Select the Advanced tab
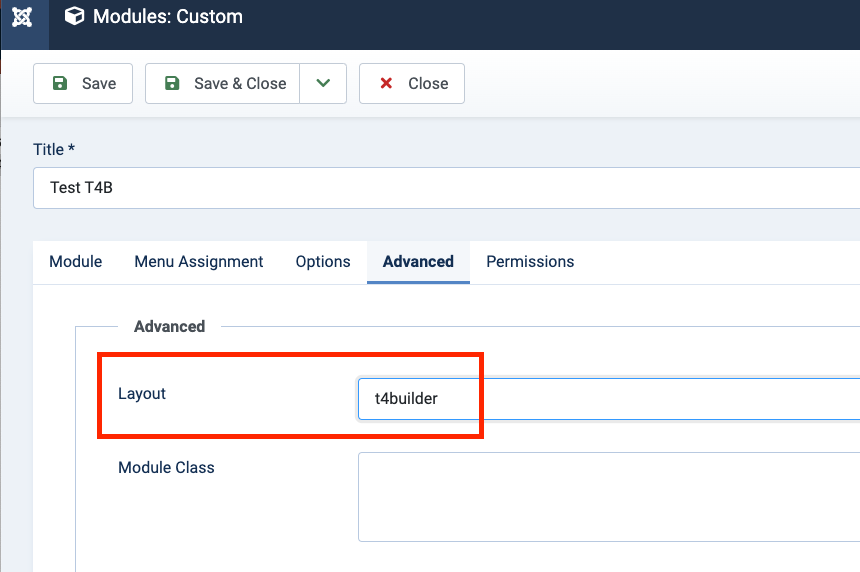 coord(418,262)
